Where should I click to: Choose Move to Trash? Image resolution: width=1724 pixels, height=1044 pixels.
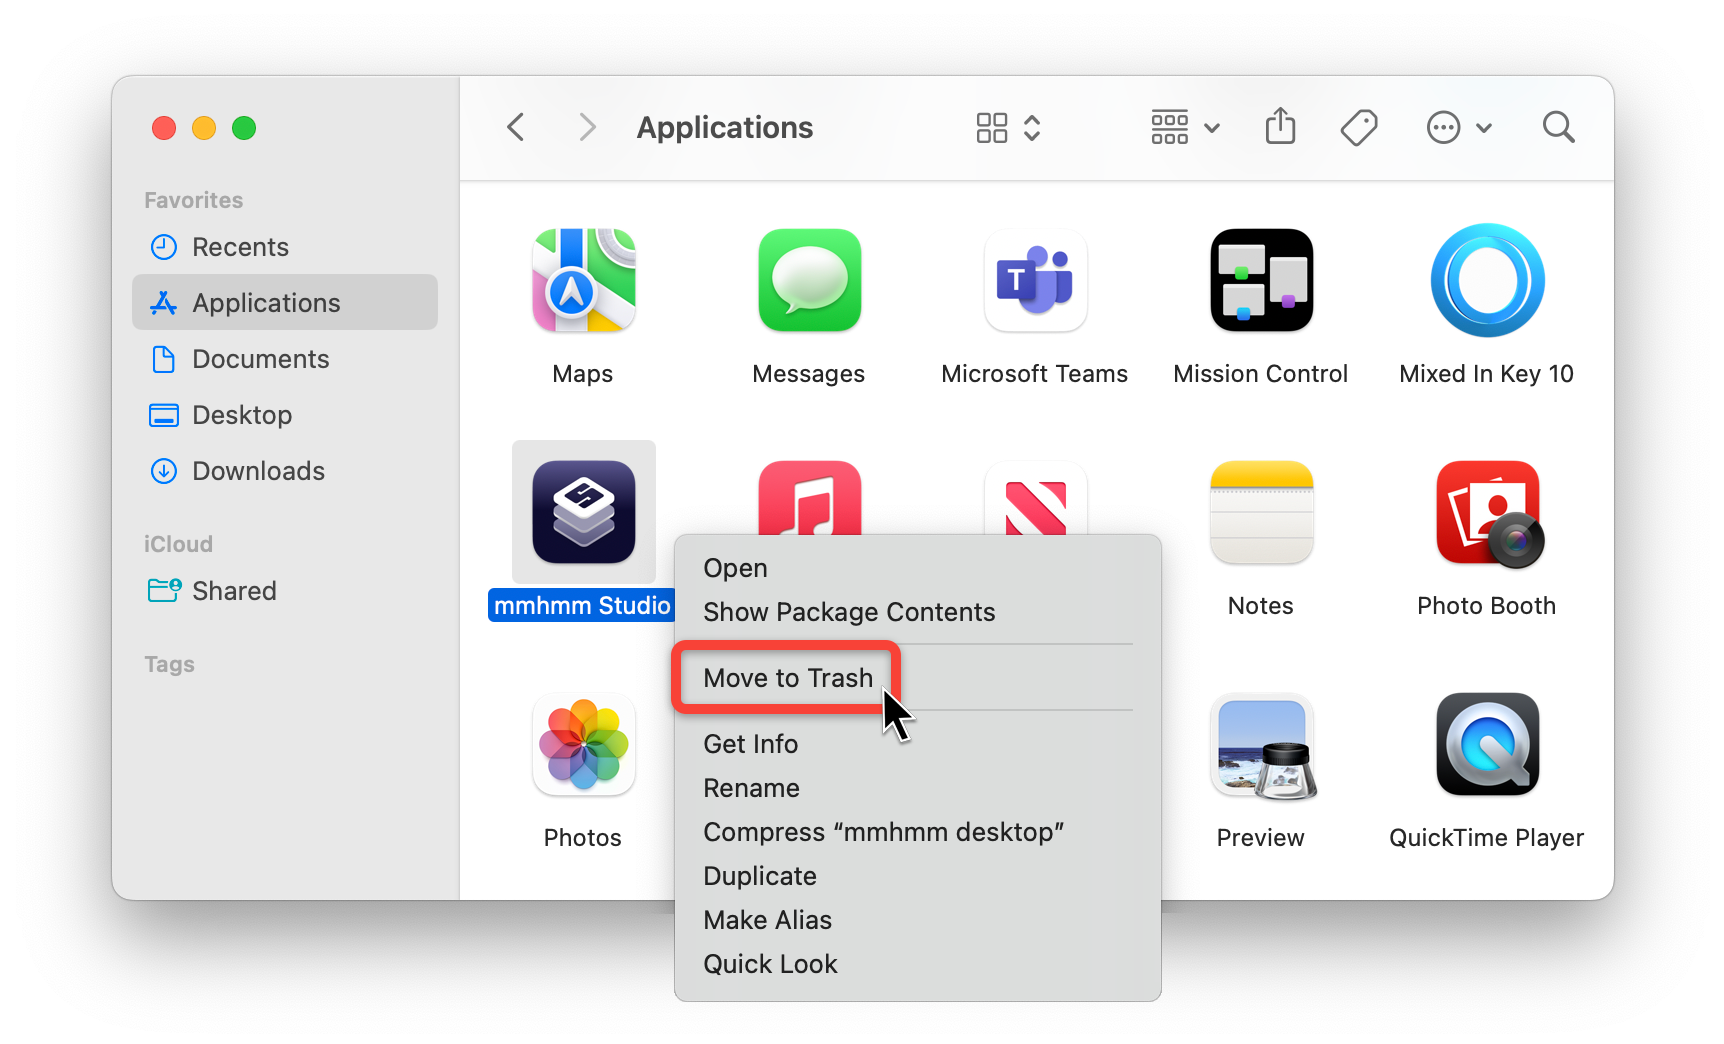(x=917, y=678)
